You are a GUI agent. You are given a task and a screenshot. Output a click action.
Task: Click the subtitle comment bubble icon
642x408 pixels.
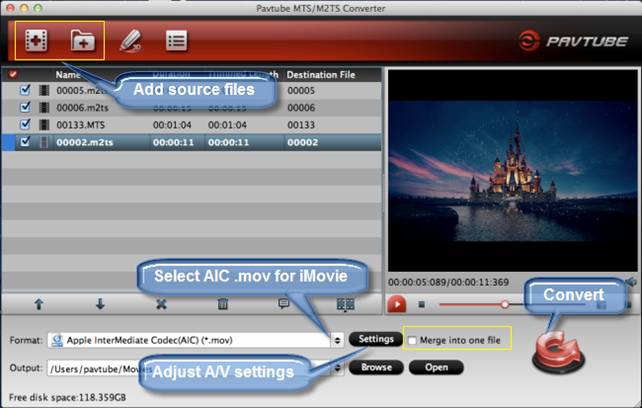coord(283,304)
